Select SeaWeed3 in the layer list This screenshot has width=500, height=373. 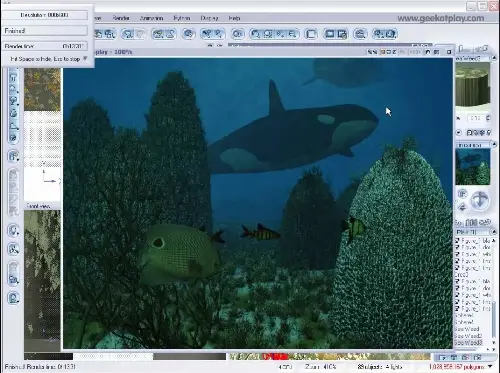pyautogui.click(x=469, y=343)
